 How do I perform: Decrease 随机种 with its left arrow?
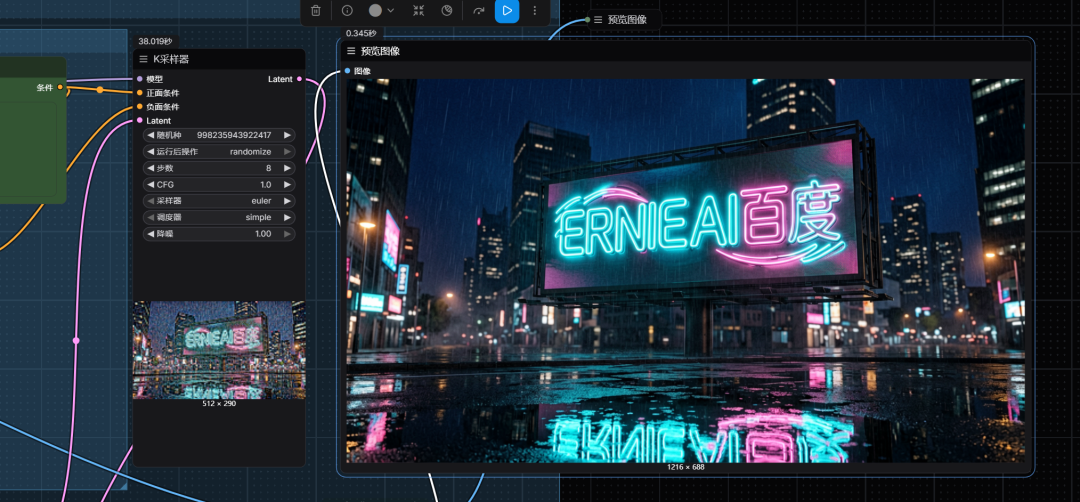150,135
